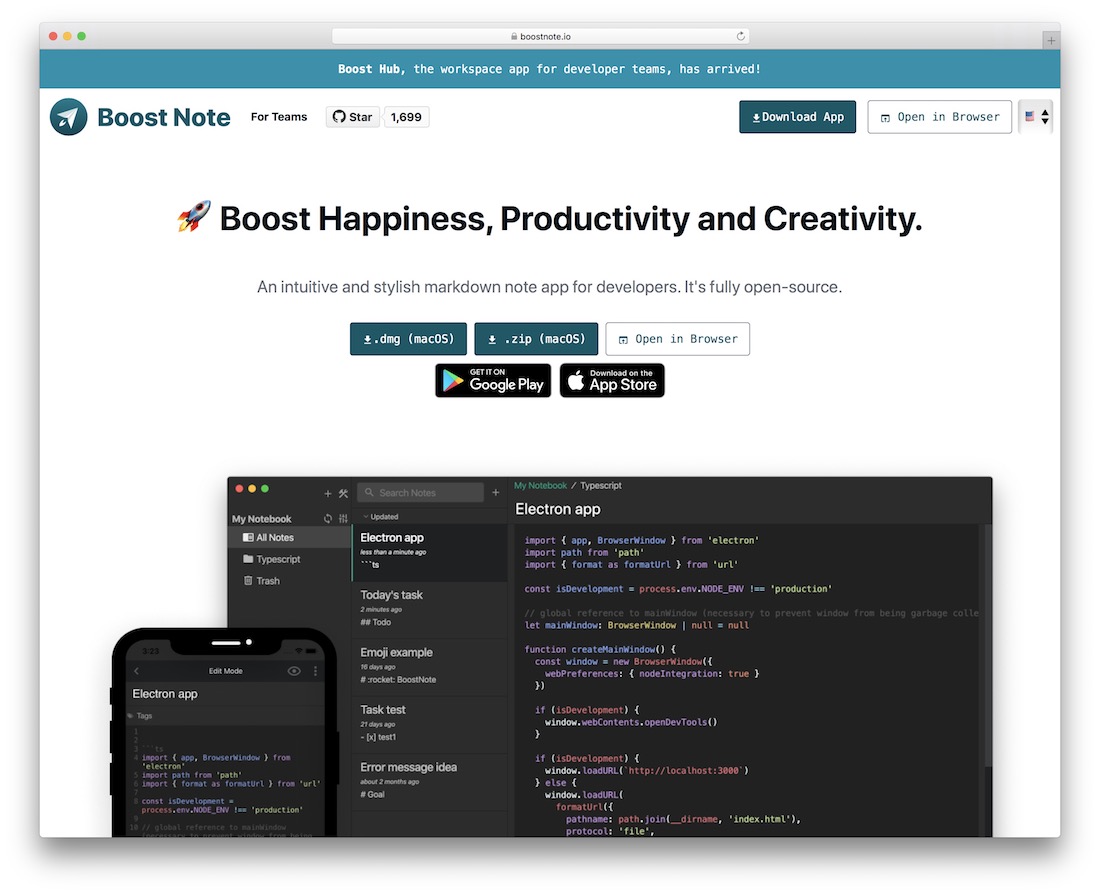1100x894 pixels.
Task: Click the plus icon in app sidebar header
Action: click(328, 493)
